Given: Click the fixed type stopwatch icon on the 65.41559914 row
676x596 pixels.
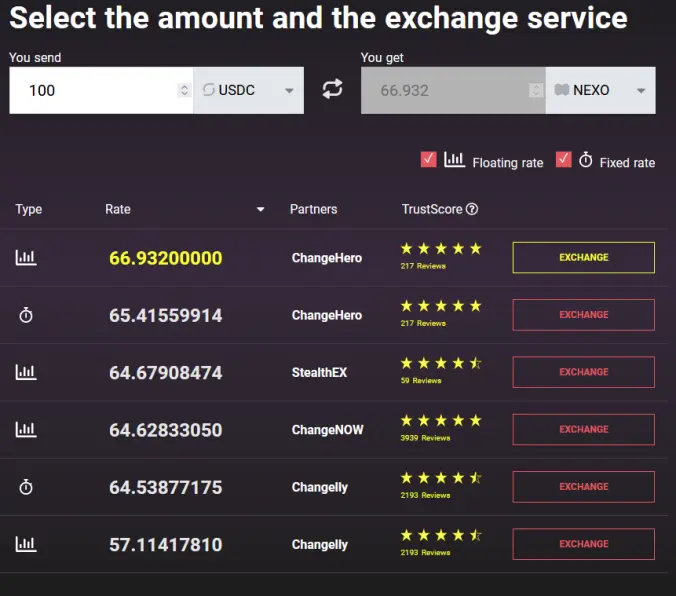Looking at the screenshot, I should click(x=26, y=315).
